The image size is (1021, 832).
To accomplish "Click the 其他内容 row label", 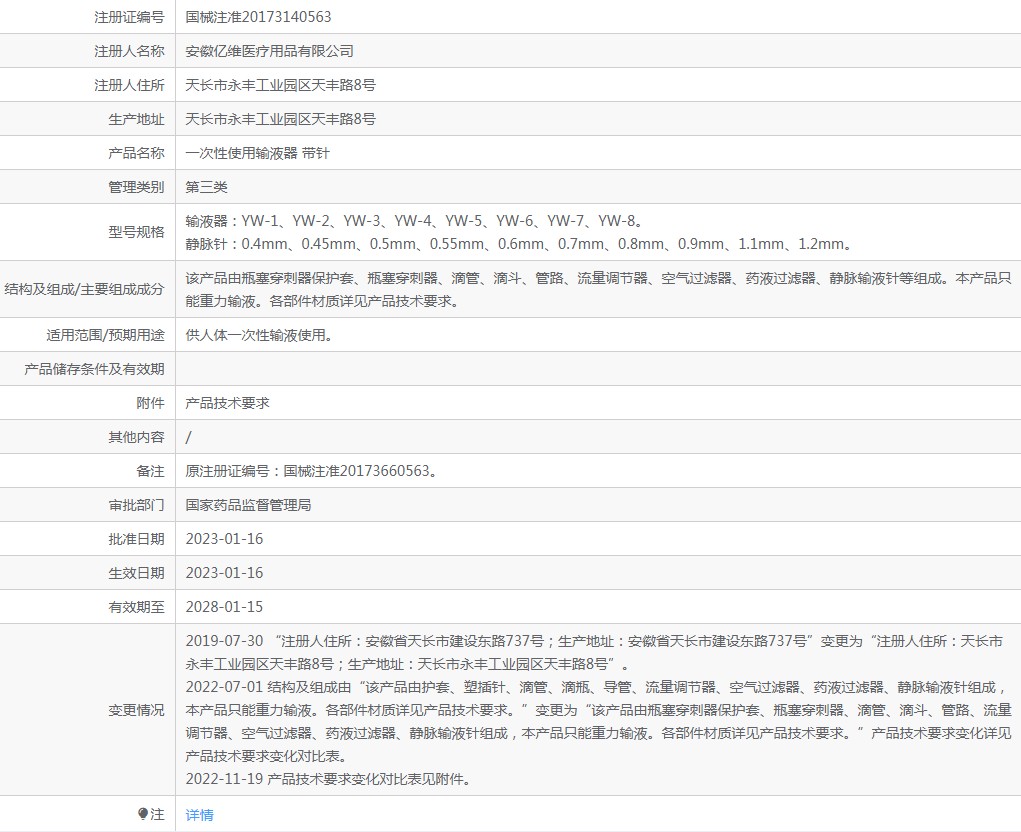I will (136, 437).
